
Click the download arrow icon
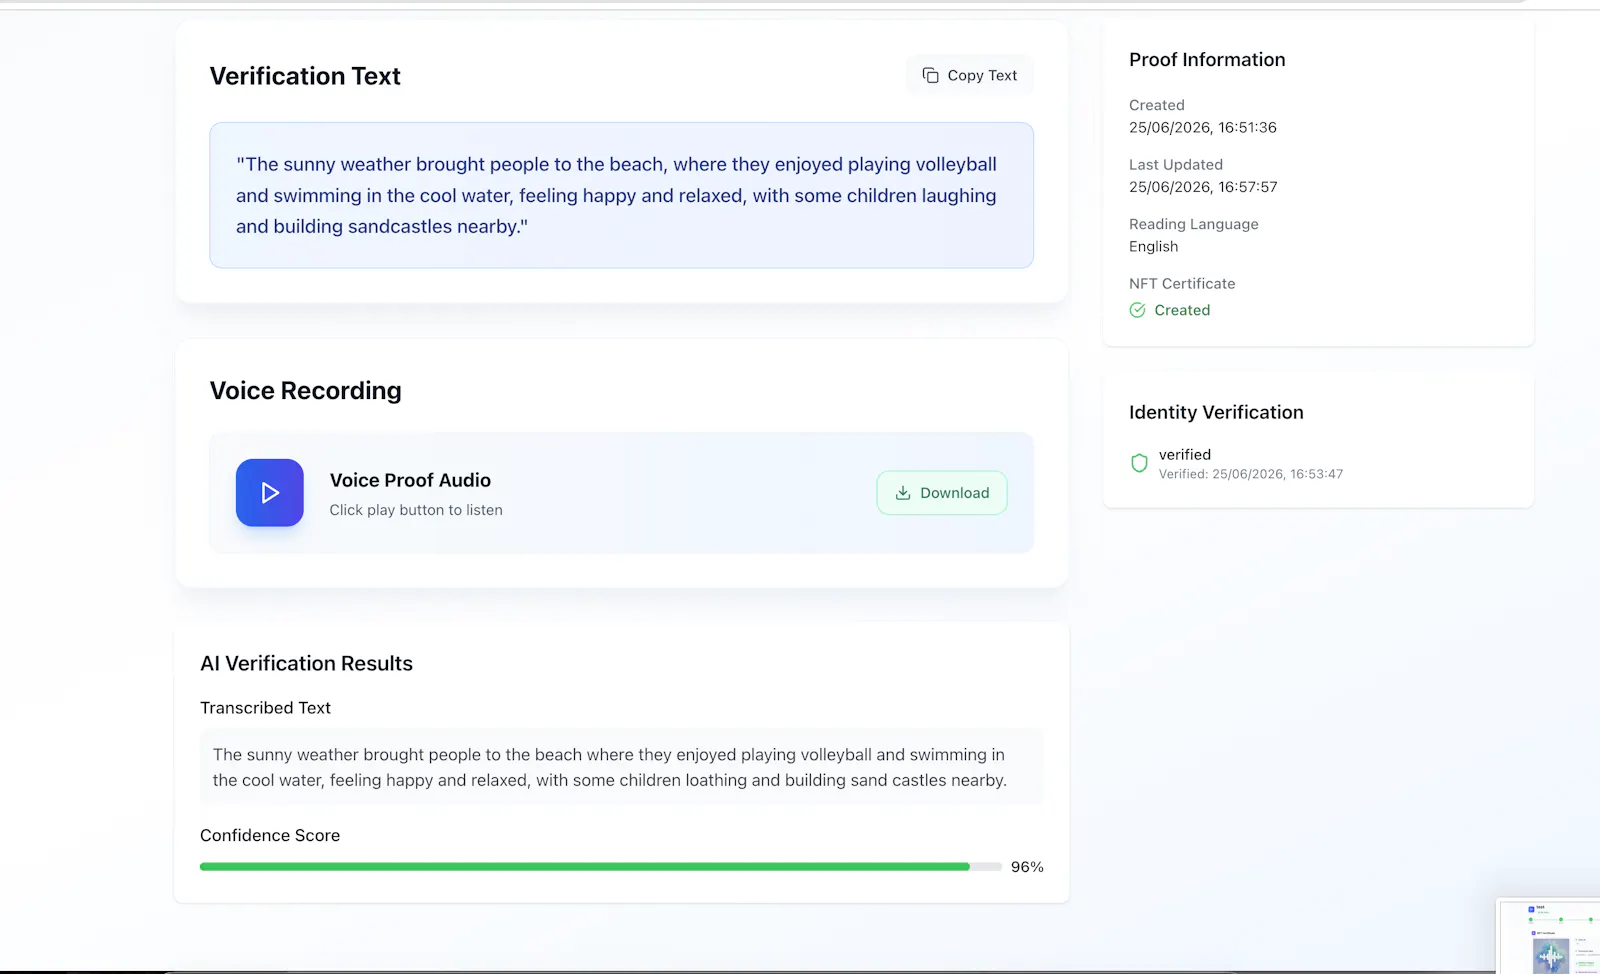coord(903,493)
